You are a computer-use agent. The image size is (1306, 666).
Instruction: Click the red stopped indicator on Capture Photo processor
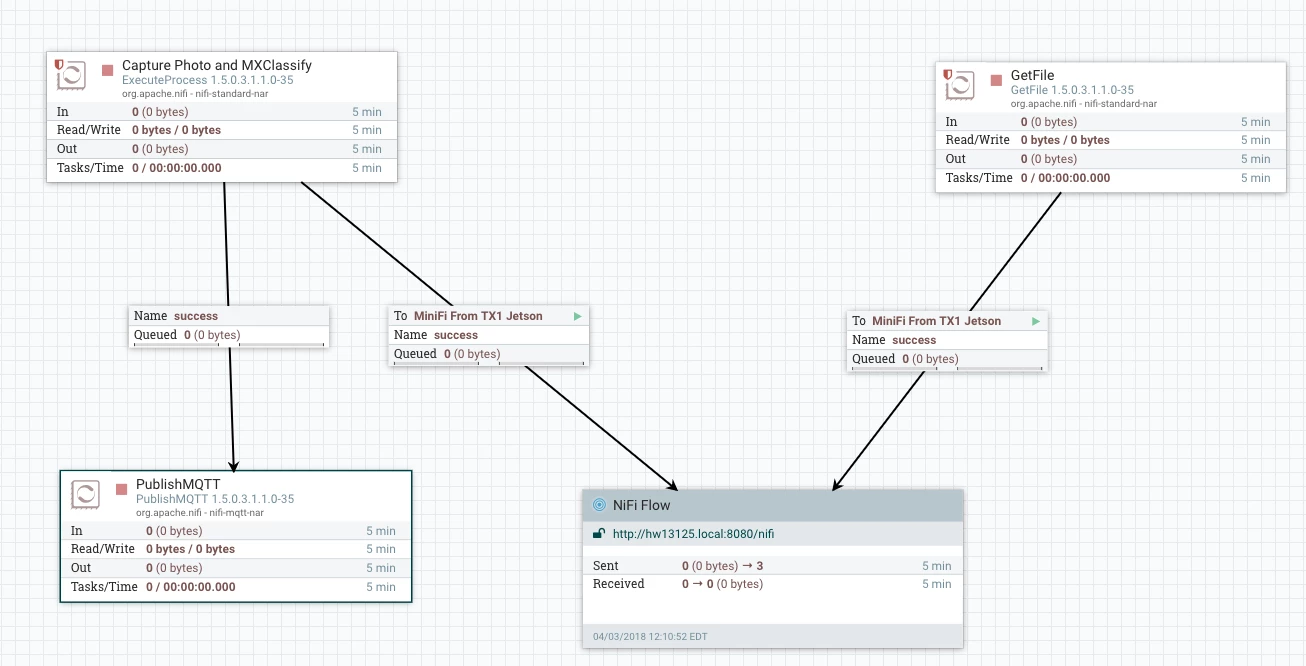click(x=107, y=71)
